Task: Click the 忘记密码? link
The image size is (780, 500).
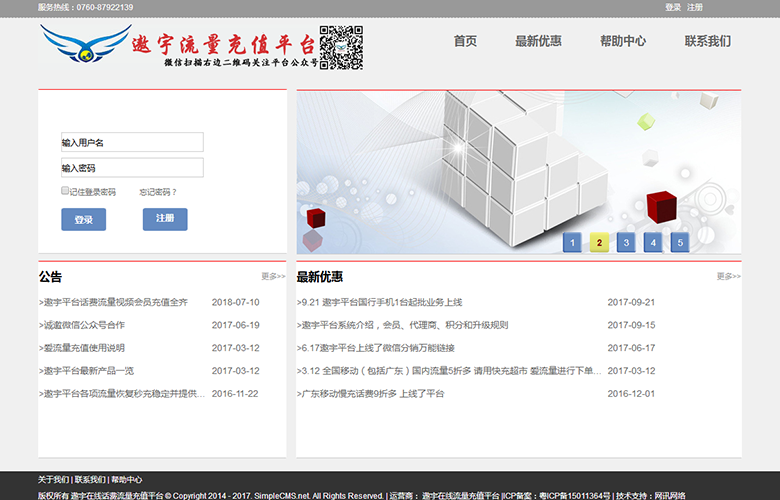Action: point(158,192)
